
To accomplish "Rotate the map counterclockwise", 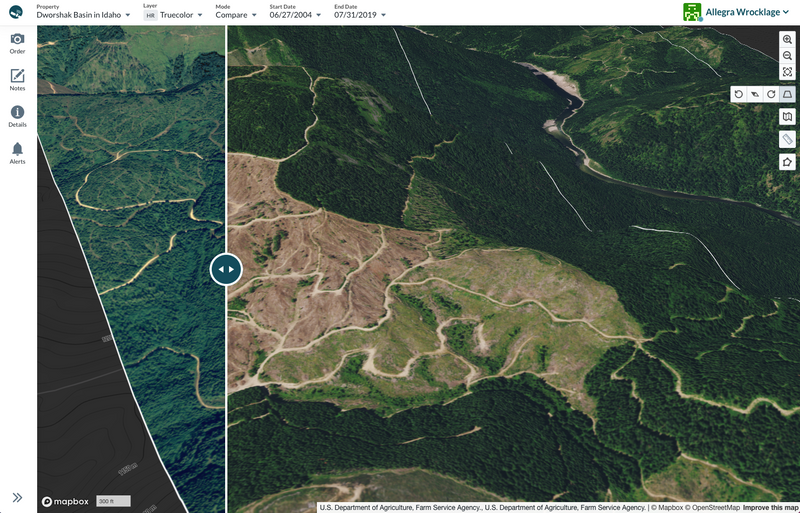I will pos(739,94).
